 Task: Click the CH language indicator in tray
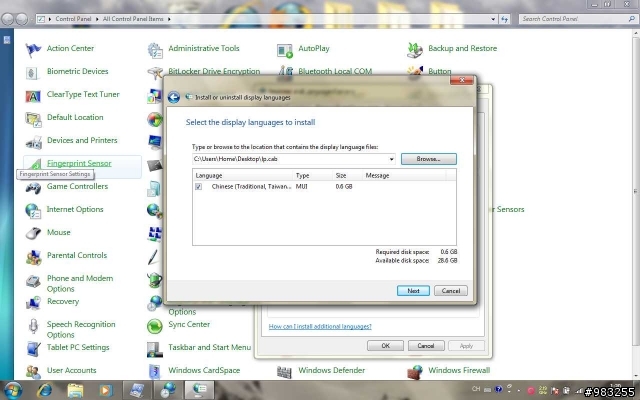click(476, 389)
